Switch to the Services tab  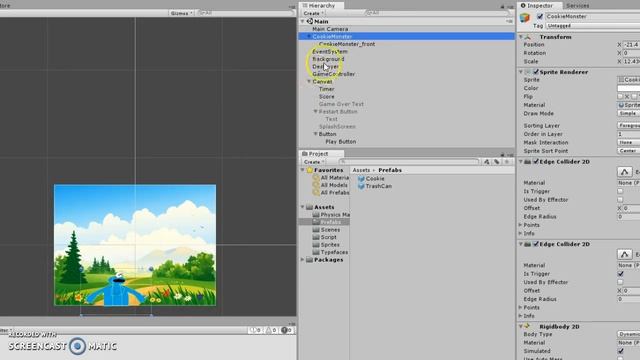click(x=578, y=6)
